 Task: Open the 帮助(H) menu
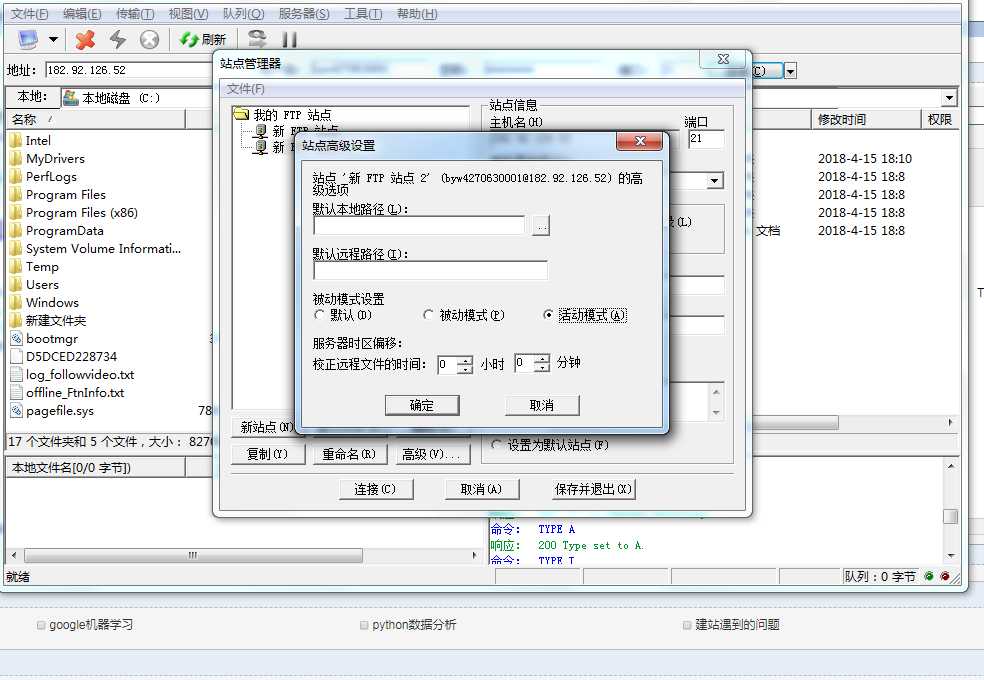pos(417,14)
